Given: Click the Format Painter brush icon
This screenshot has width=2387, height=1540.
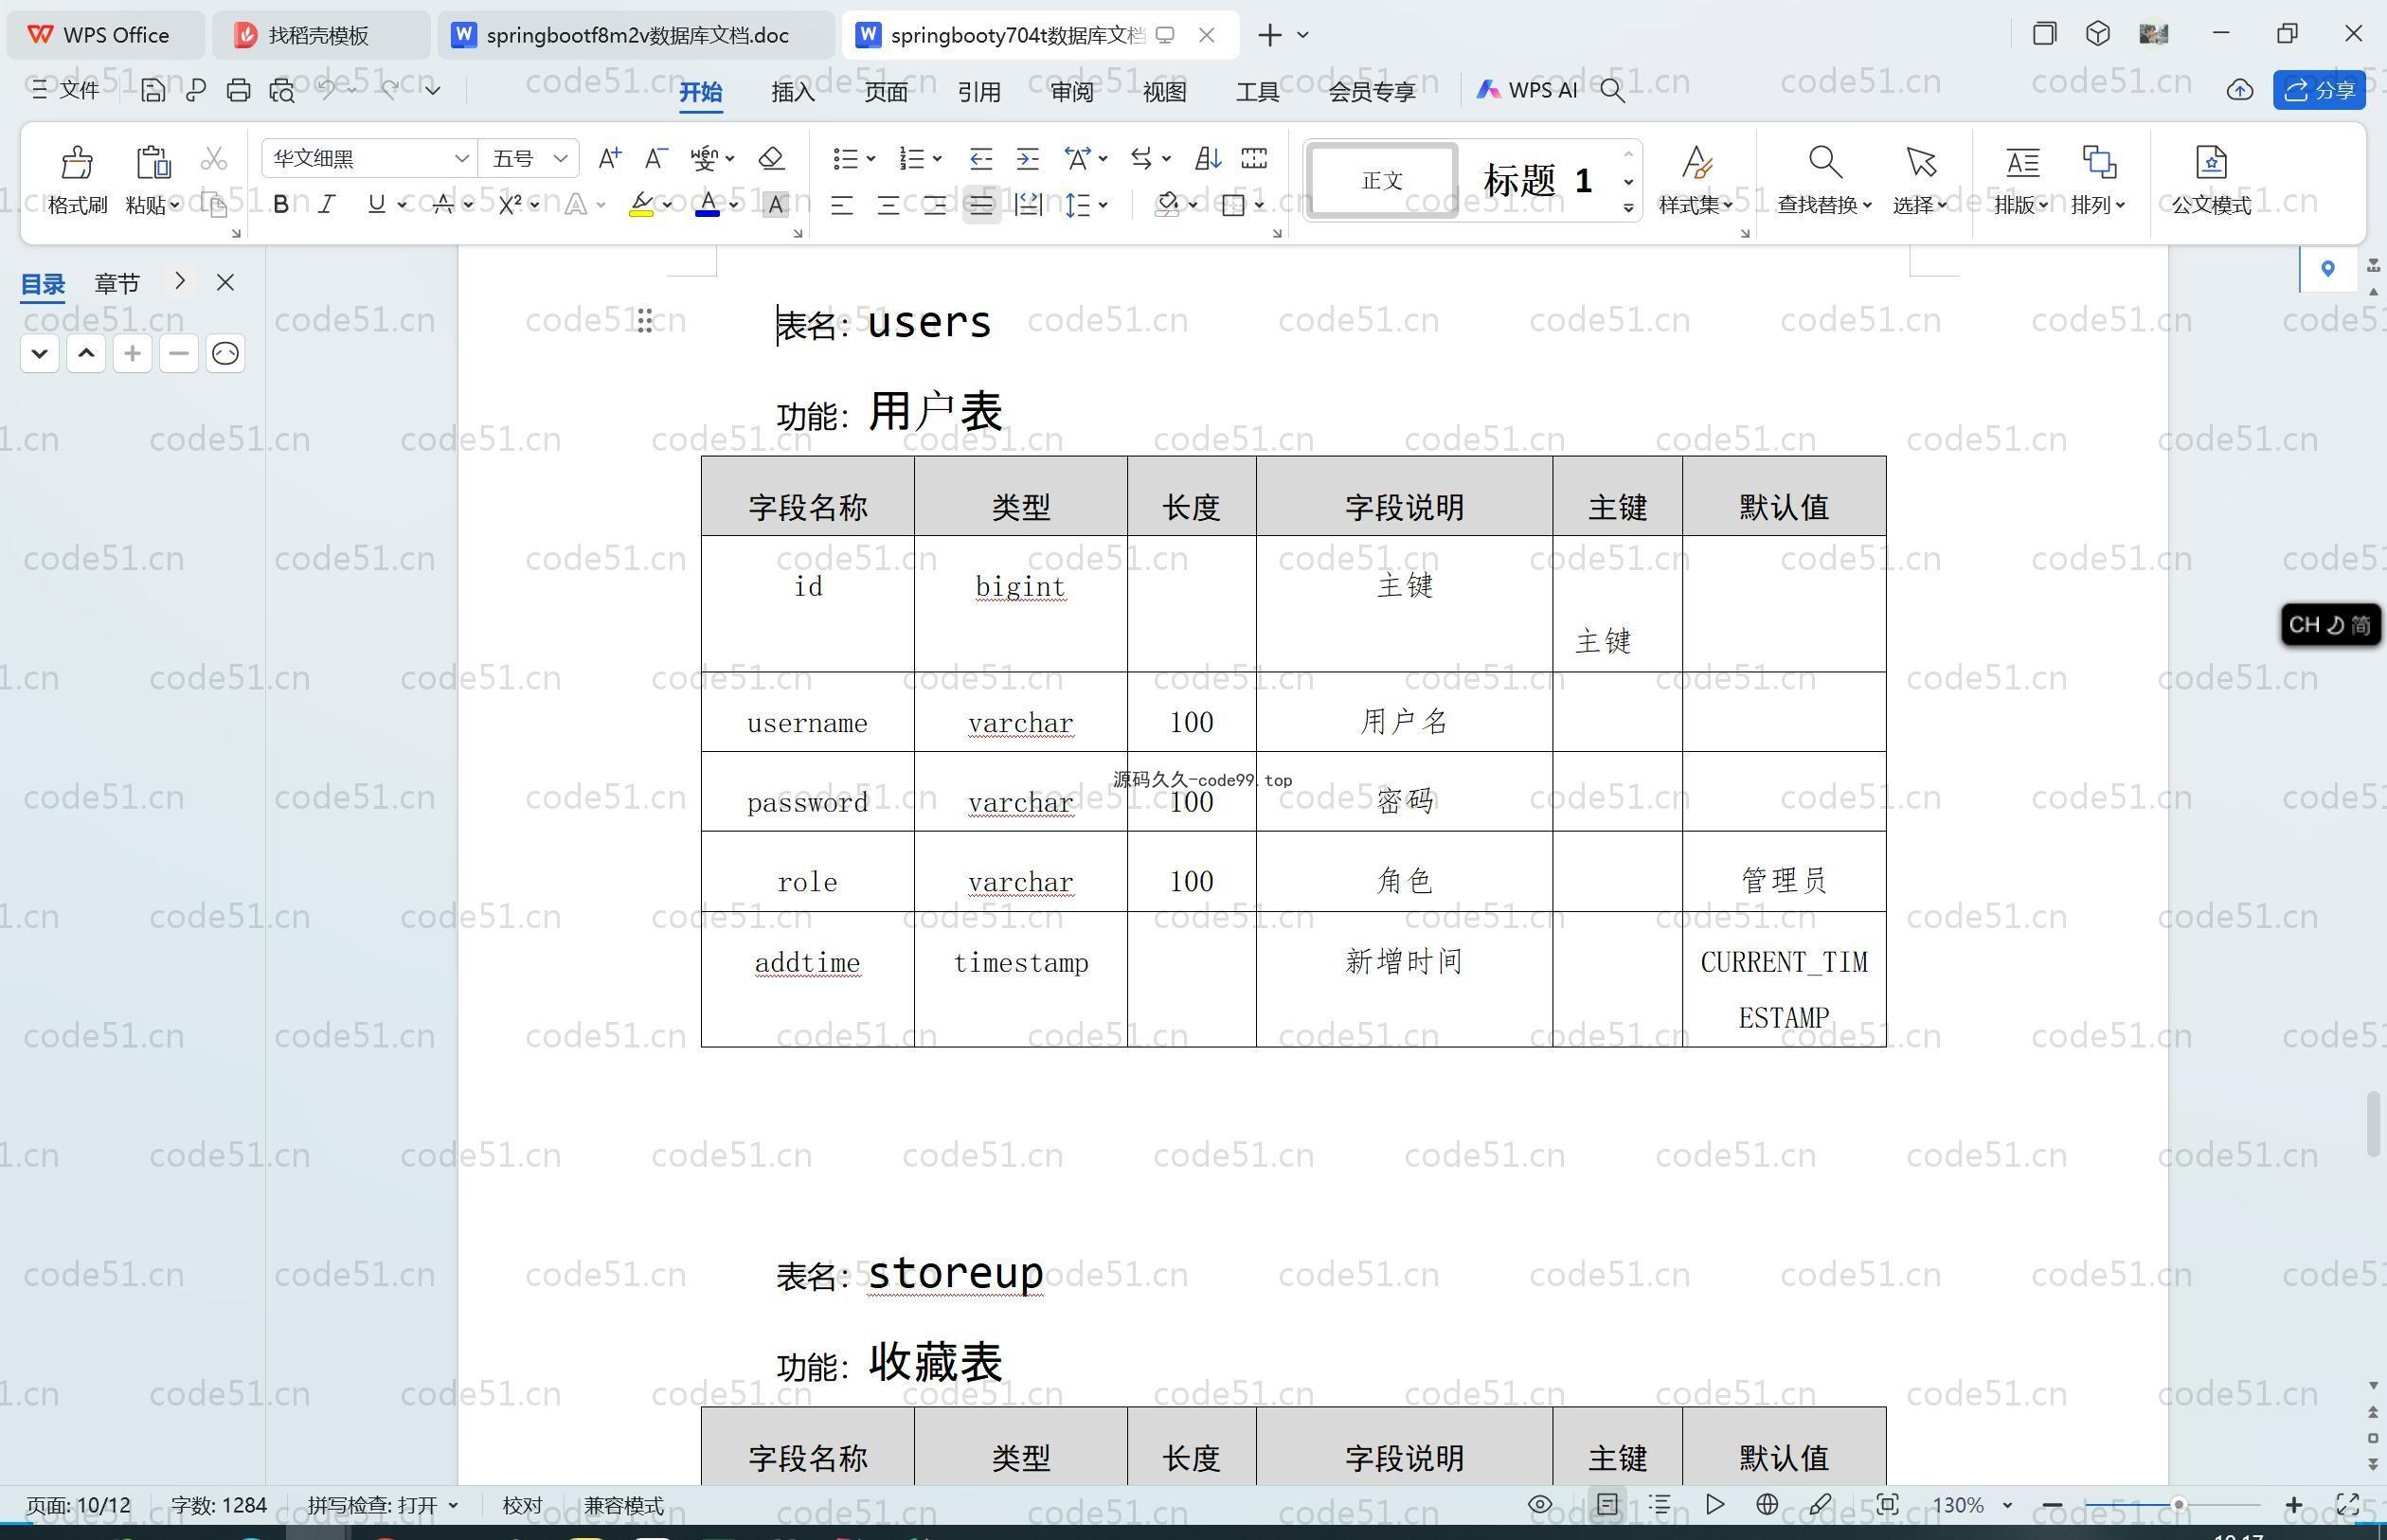Looking at the screenshot, I should [x=77, y=161].
